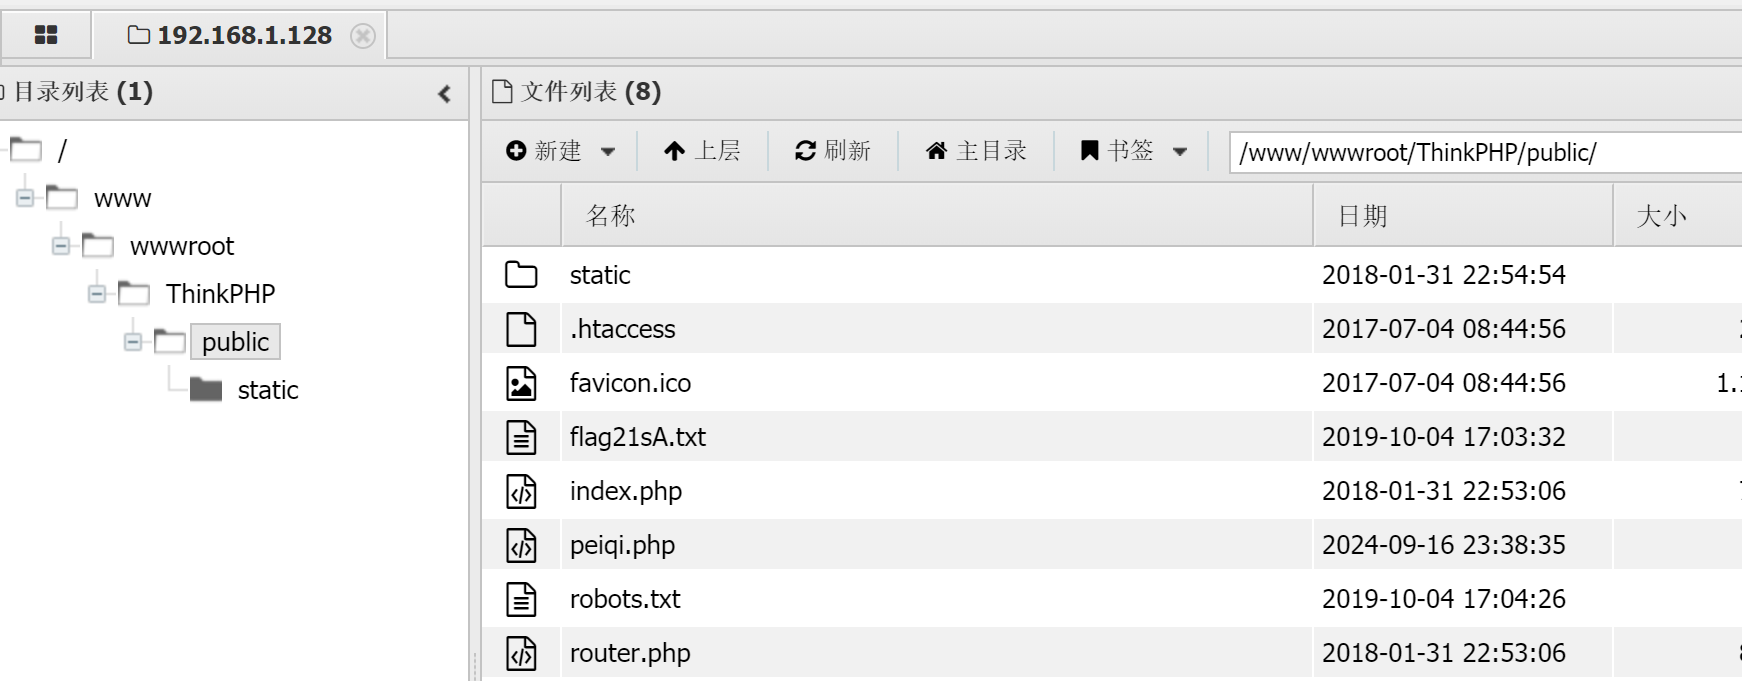The width and height of the screenshot is (1742, 681).
Task: Collapse the directory list panel
Action: 445,94
